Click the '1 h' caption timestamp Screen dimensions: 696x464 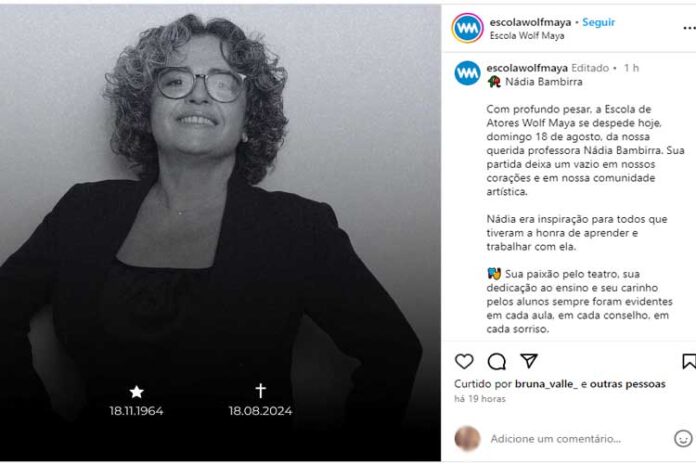click(x=631, y=67)
